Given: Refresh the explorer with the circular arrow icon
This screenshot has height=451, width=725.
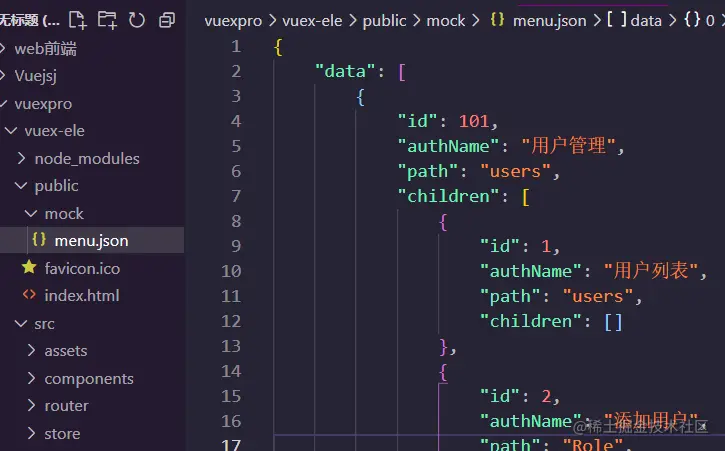Looking at the screenshot, I should [137, 20].
